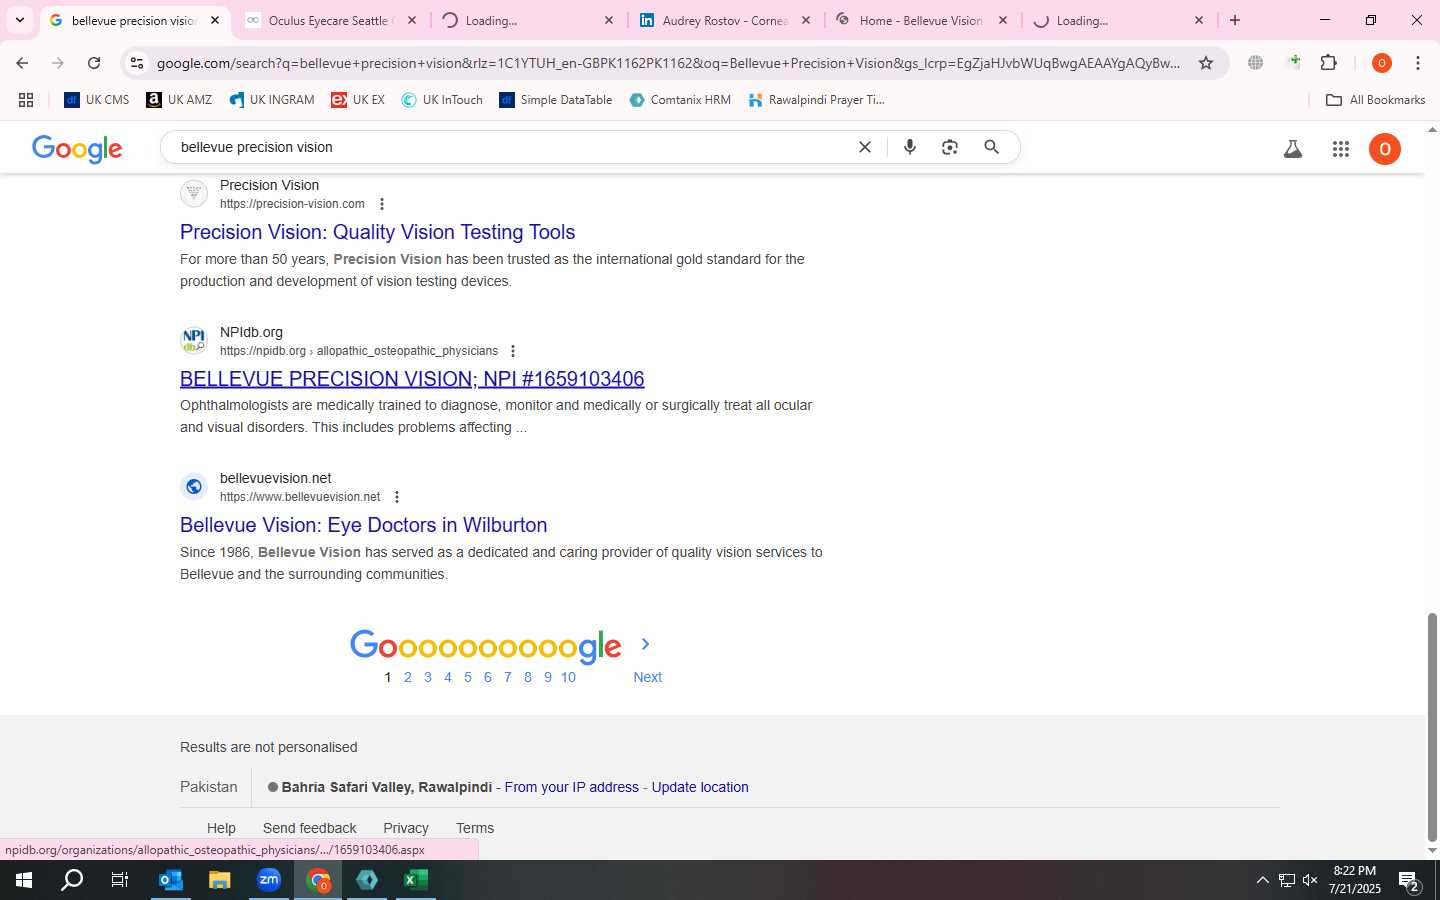Open the bookmarks apps grid icon
1440x900 pixels.
tap(26, 100)
